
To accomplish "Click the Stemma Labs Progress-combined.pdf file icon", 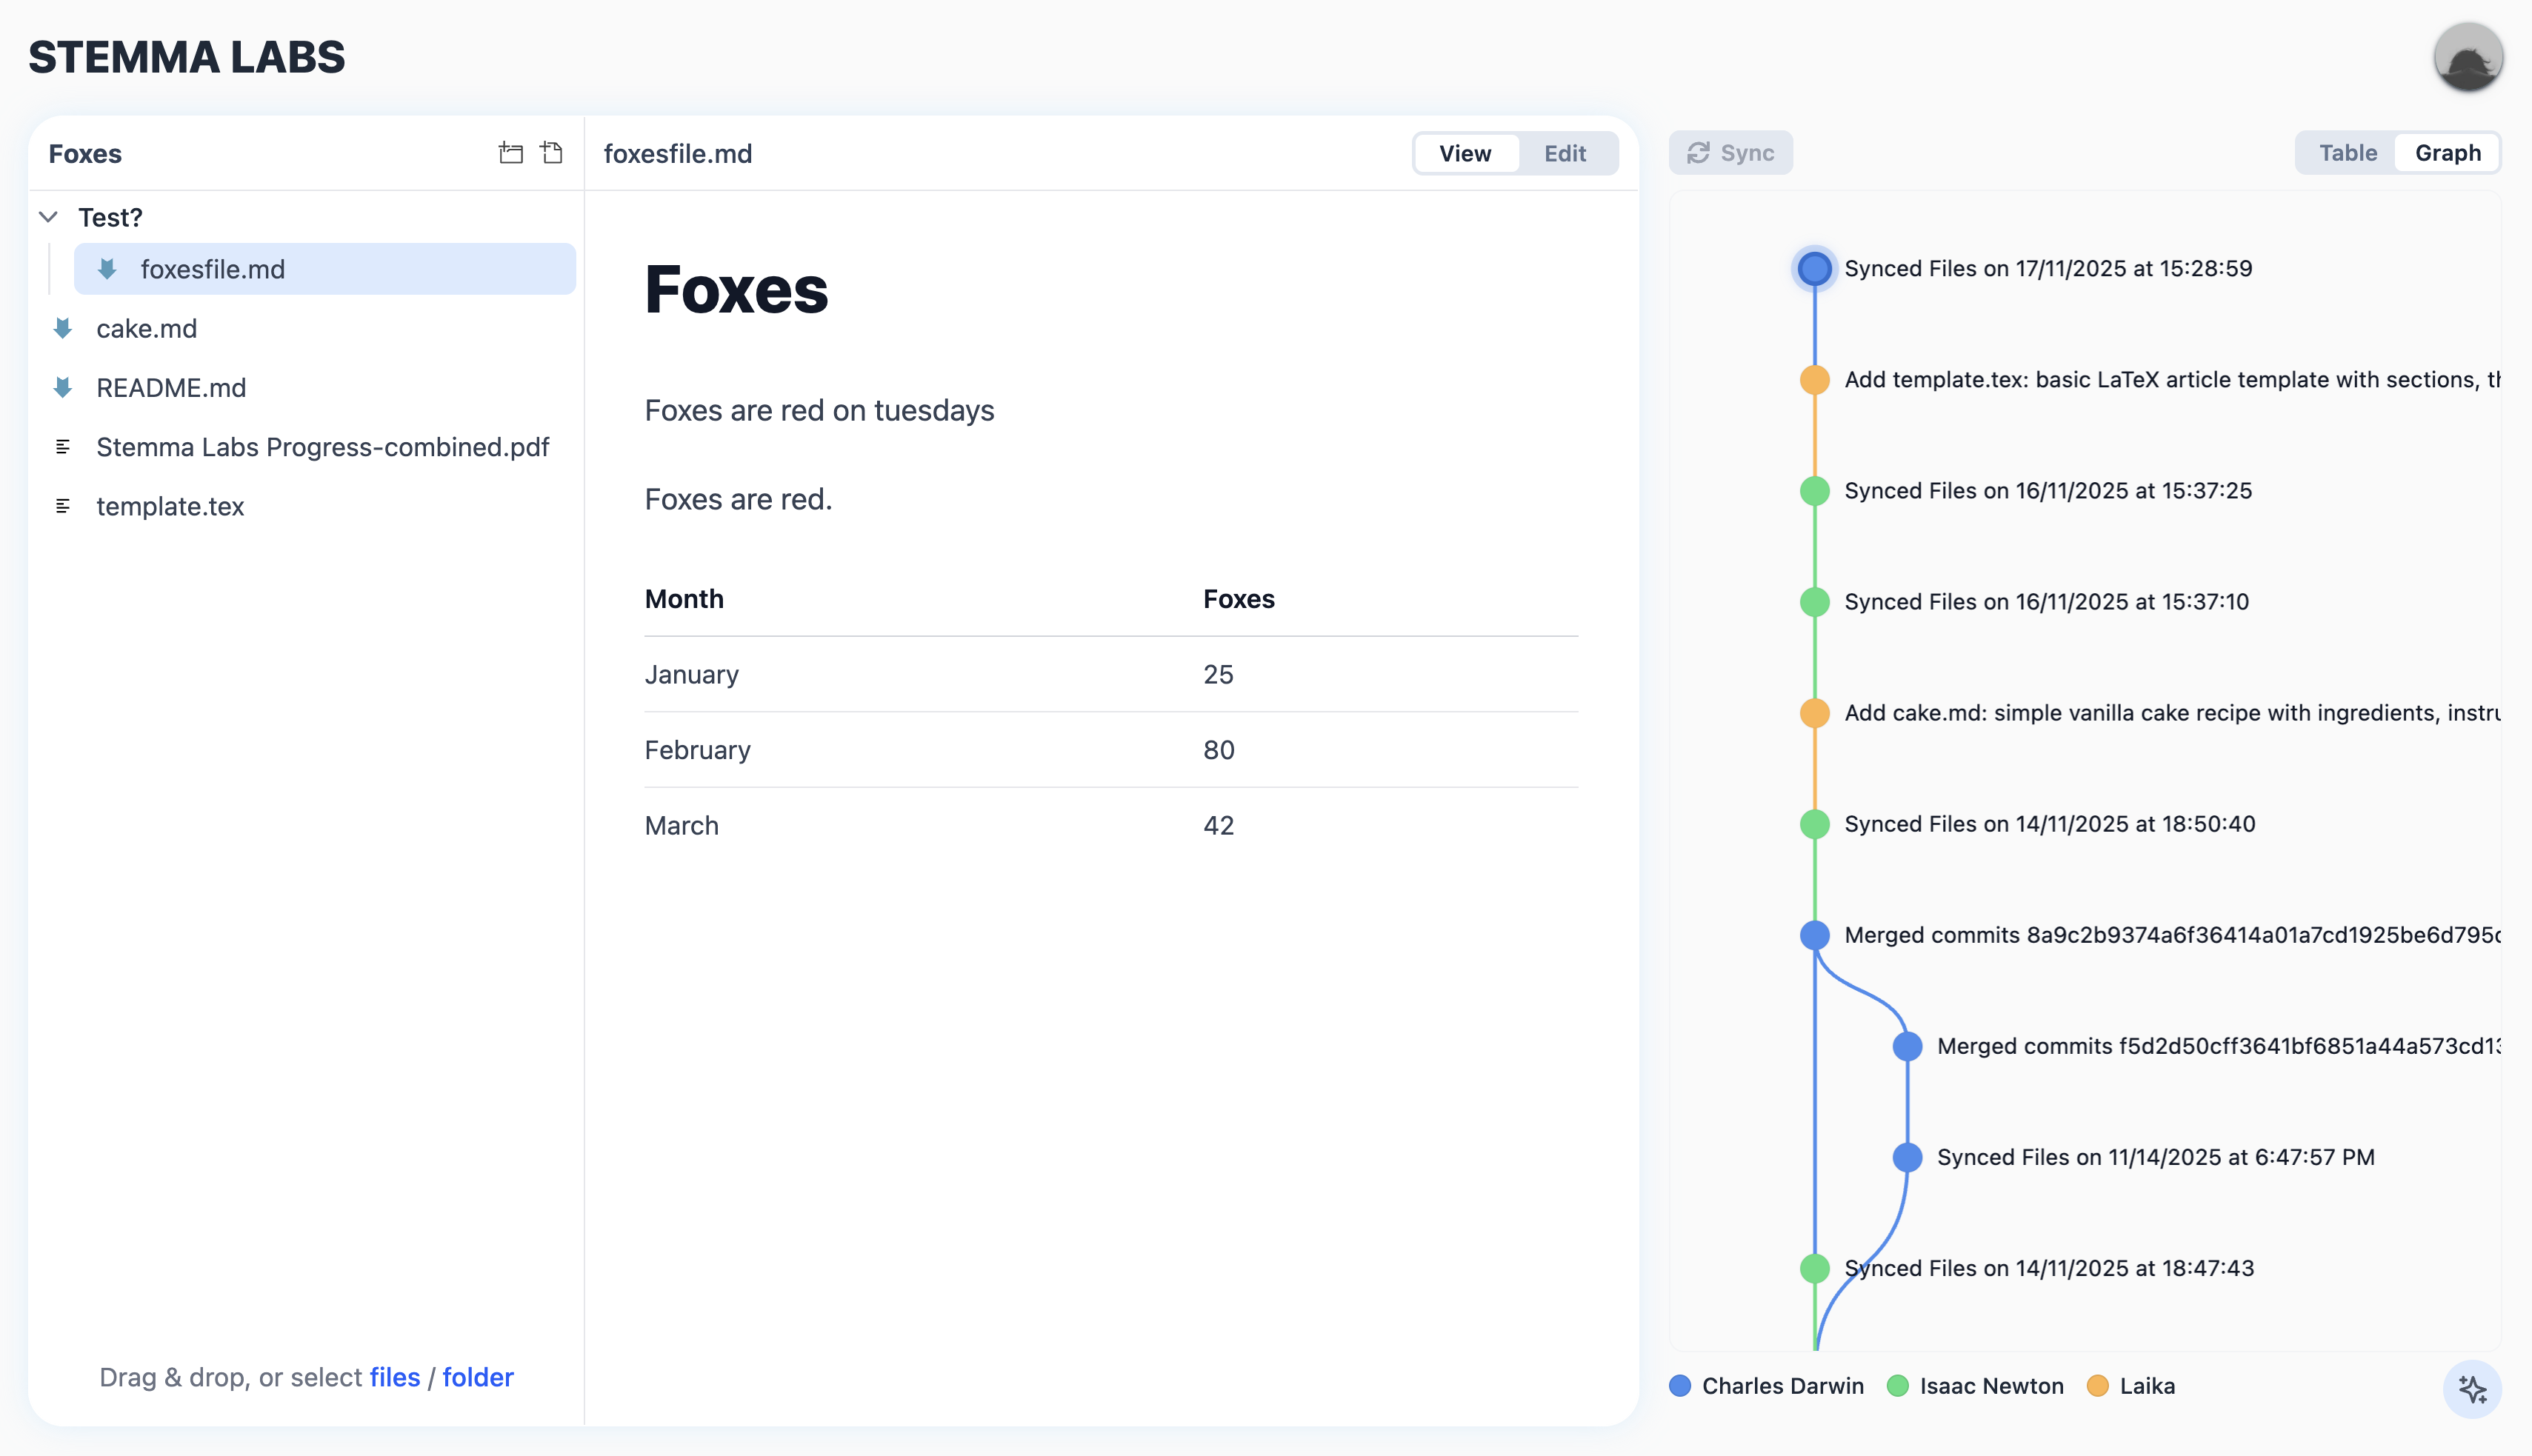I will tap(63, 447).
